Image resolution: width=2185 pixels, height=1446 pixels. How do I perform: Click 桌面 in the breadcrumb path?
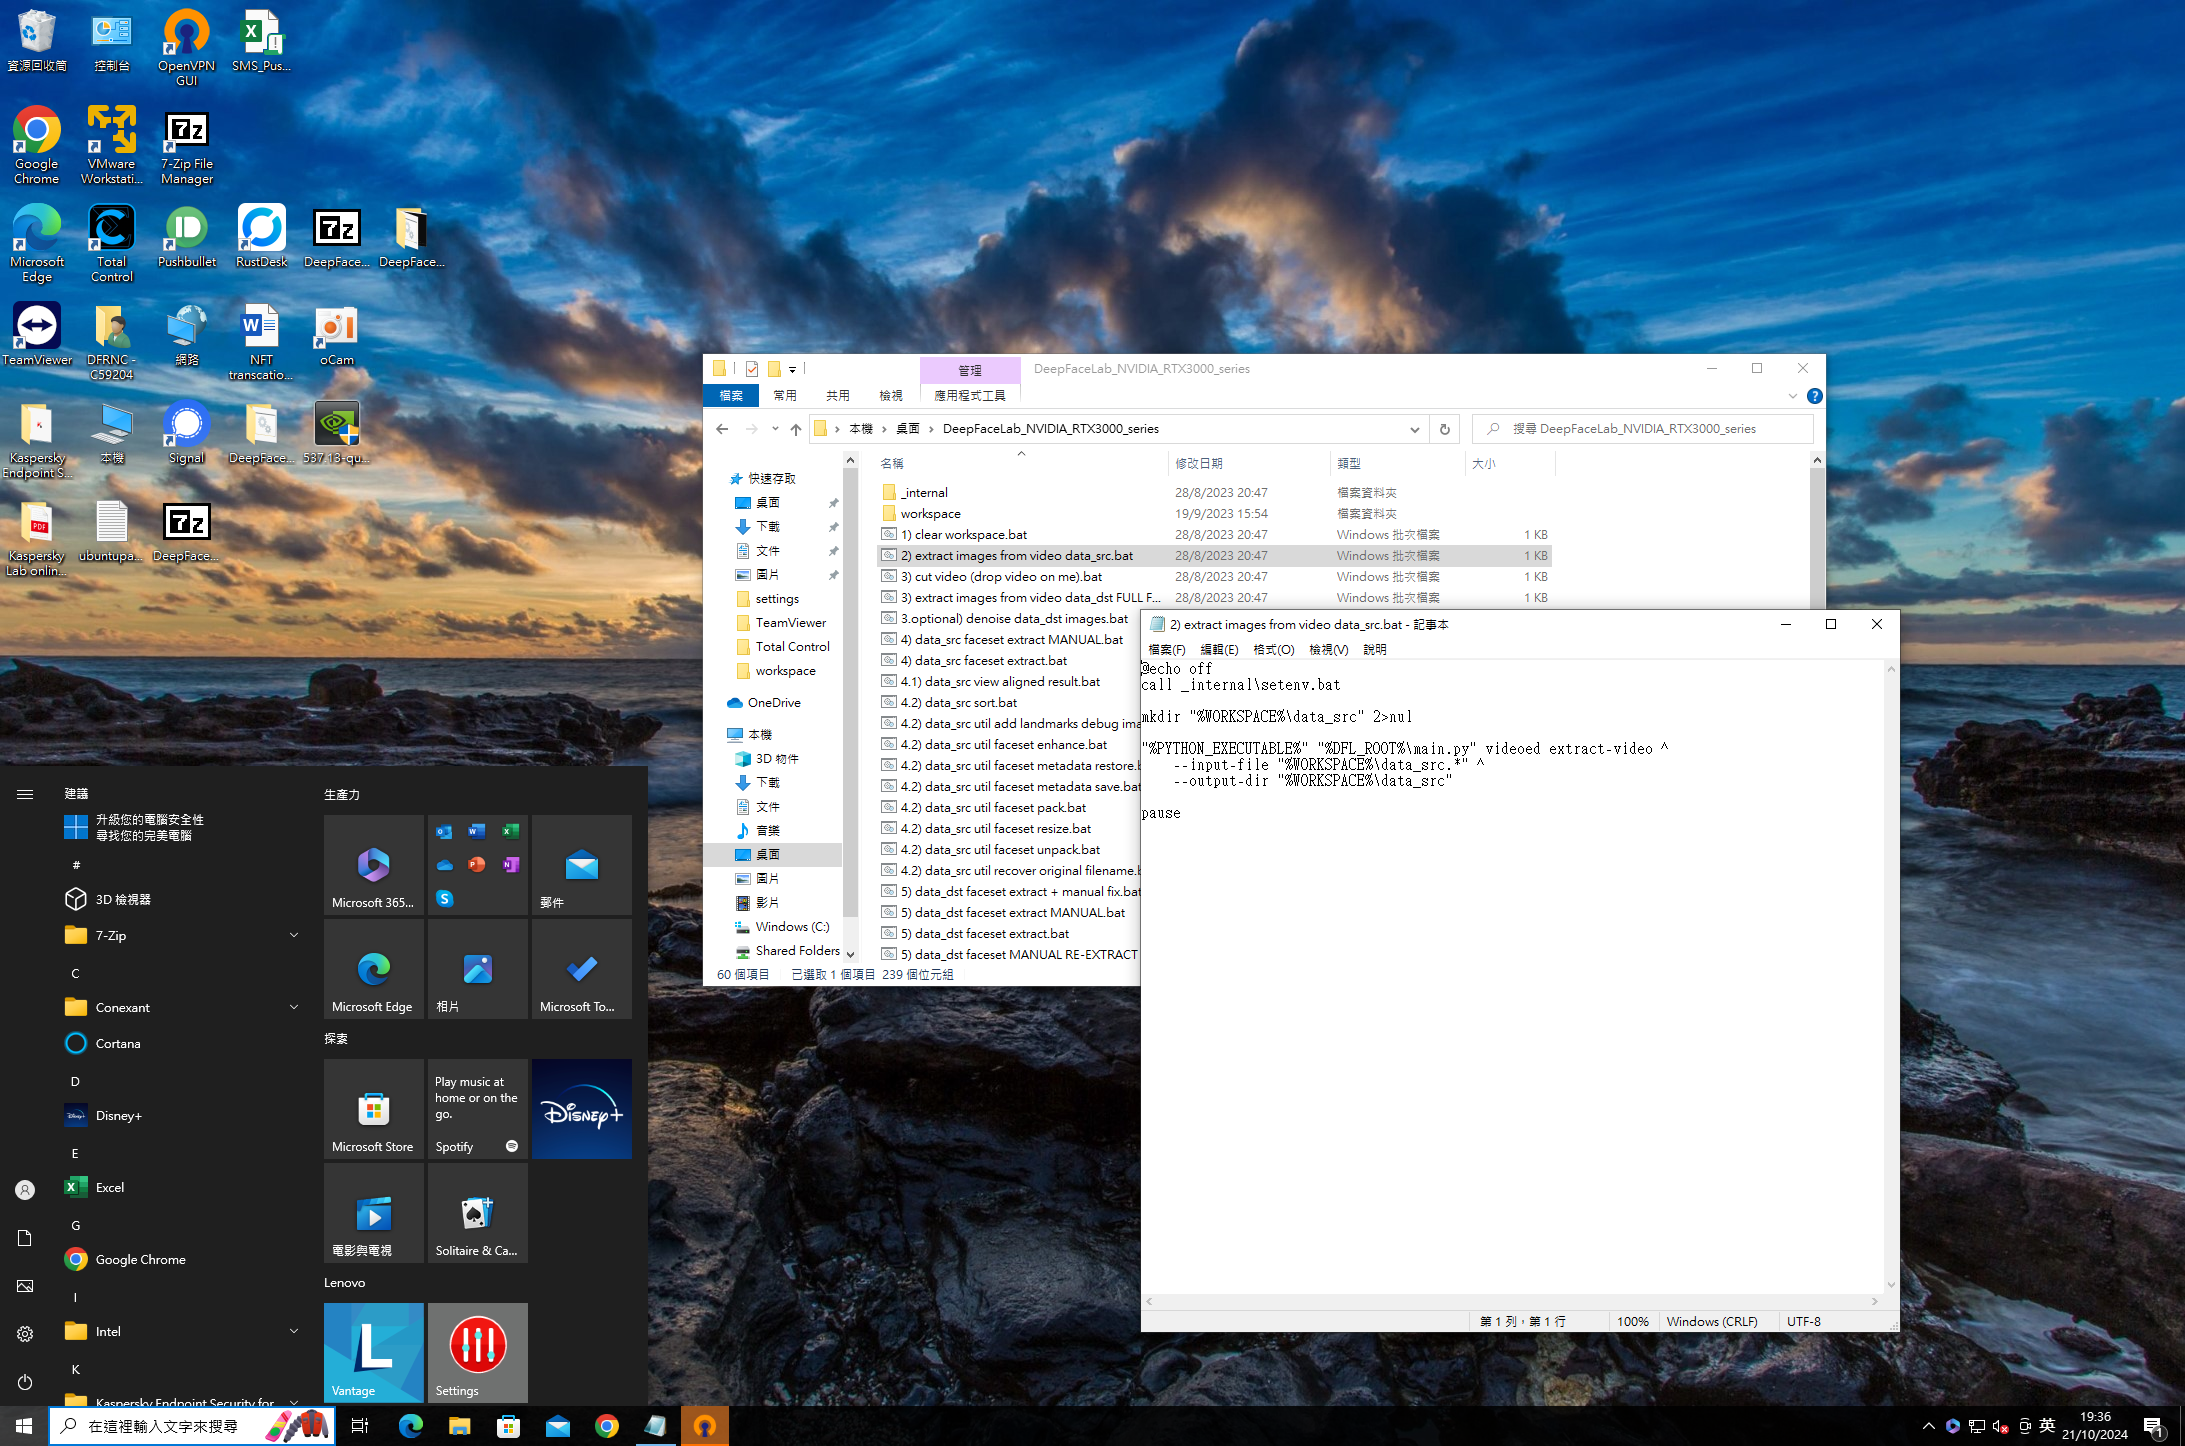(x=908, y=429)
